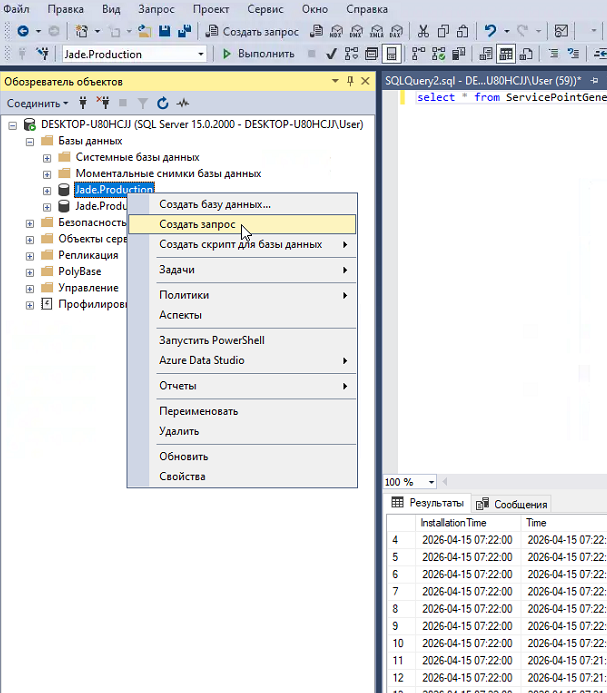Select Свойства in the context menu
The width and height of the screenshot is (607, 693).
[182, 477]
